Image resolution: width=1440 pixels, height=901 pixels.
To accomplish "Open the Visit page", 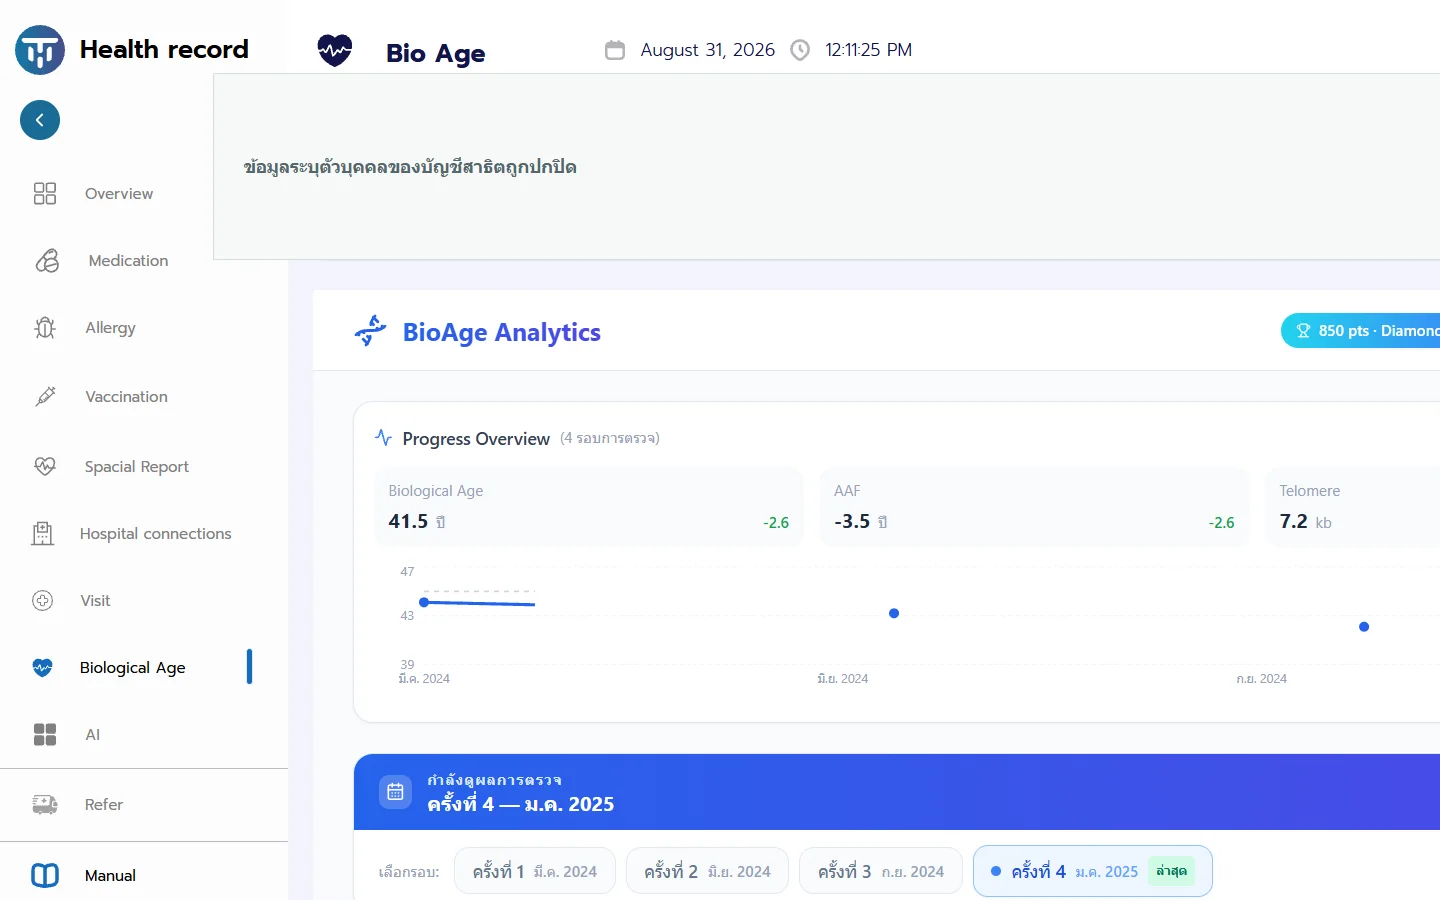I will [95, 601].
